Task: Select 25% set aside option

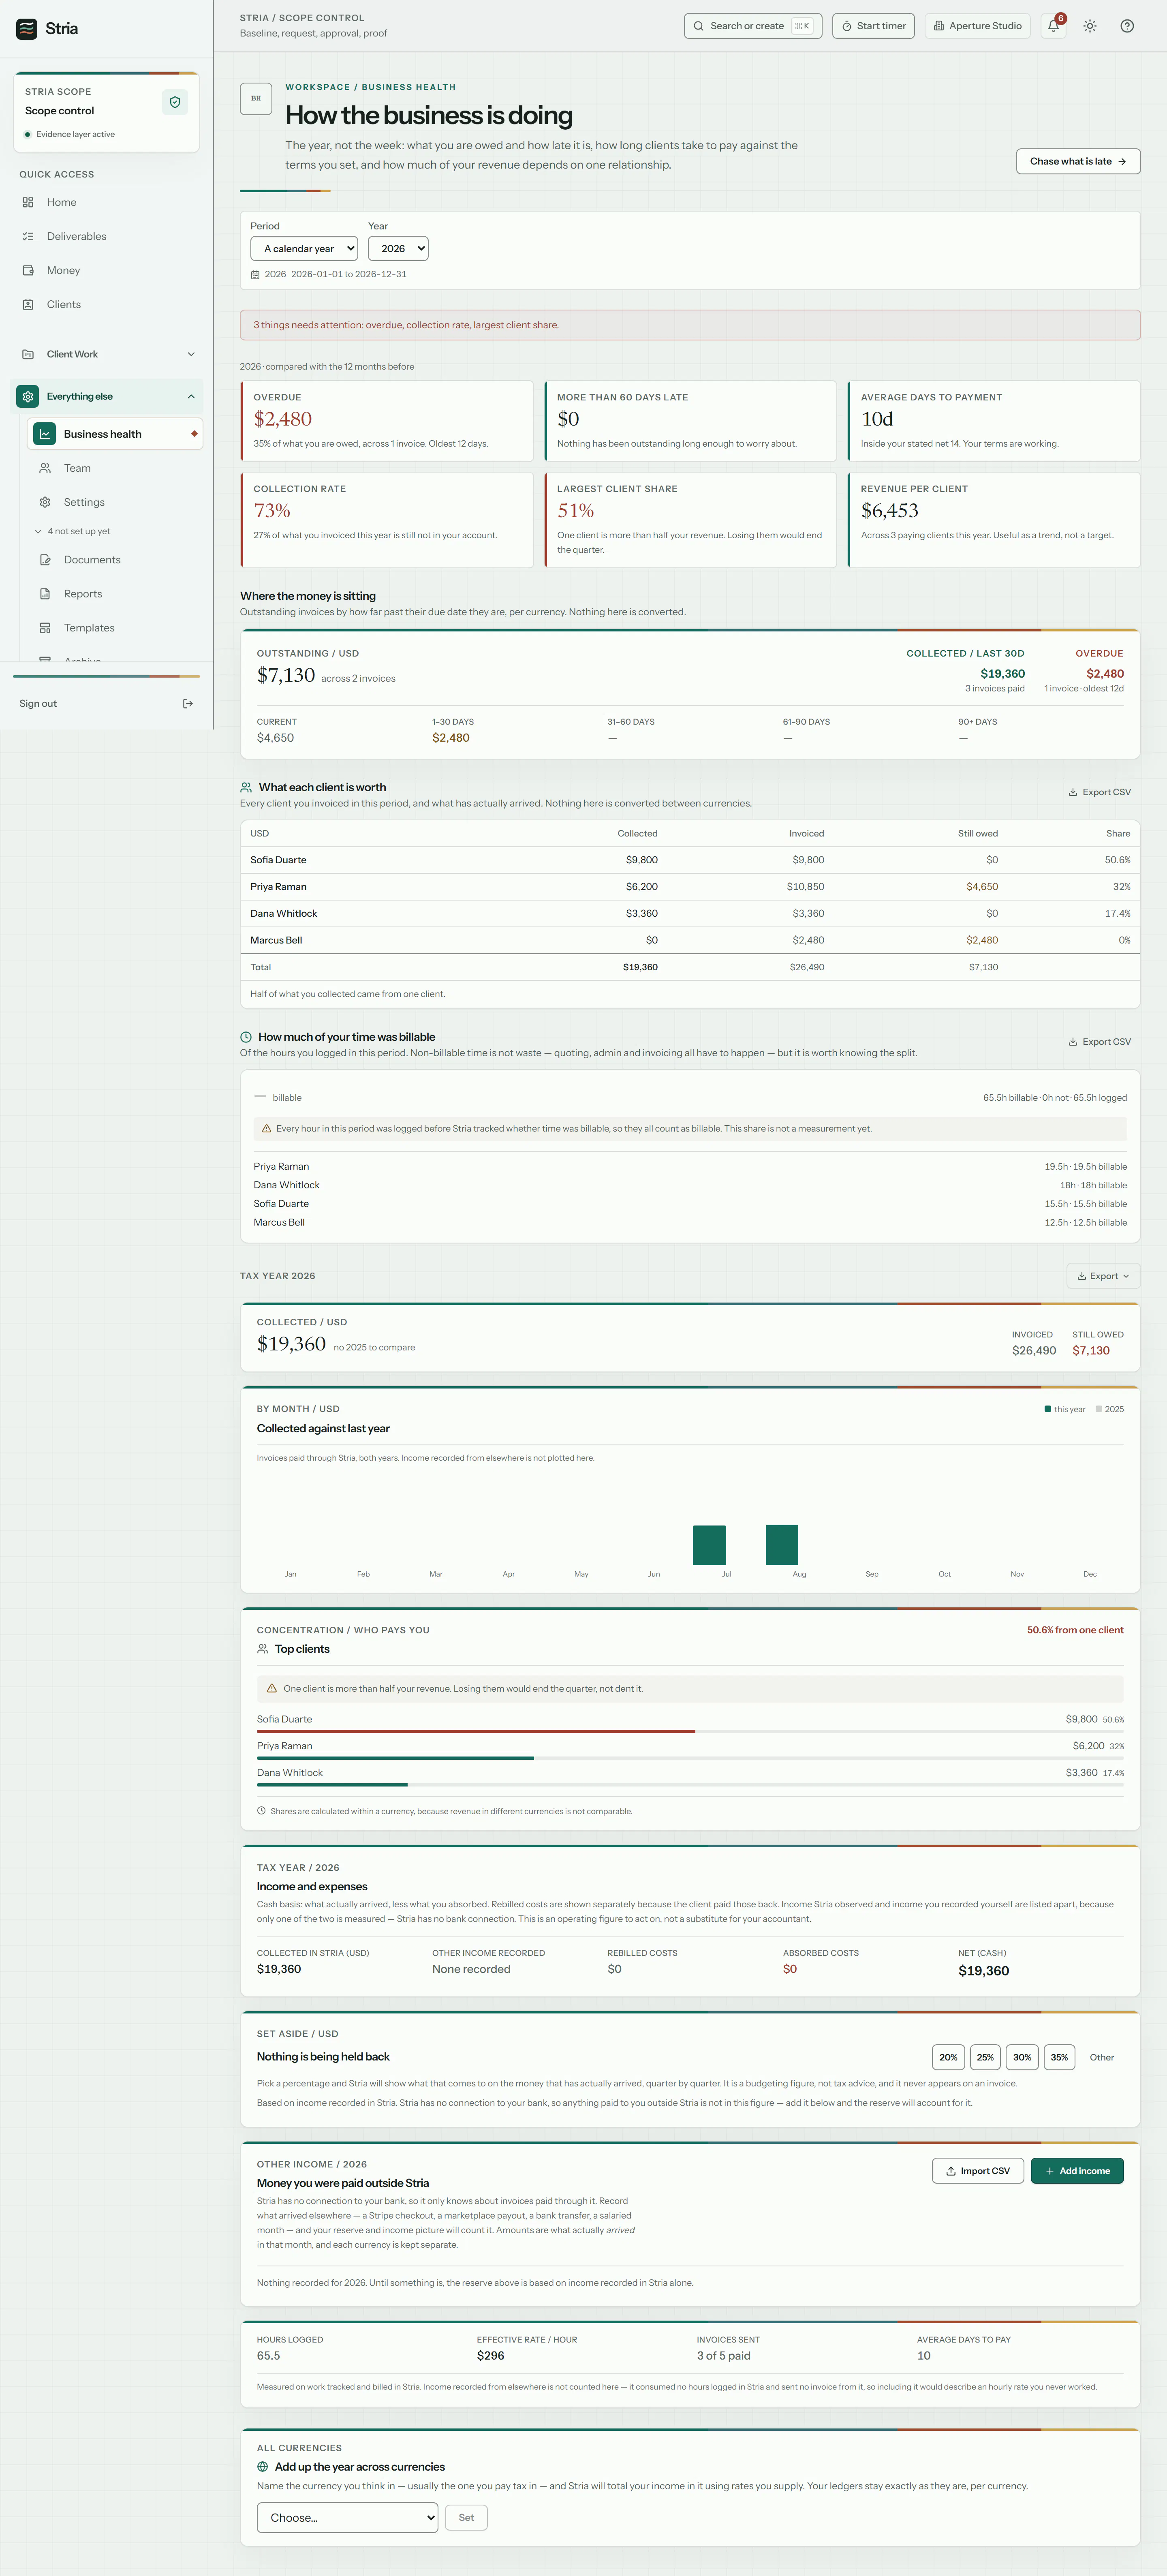Action: pyautogui.click(x=985, y=2057)
